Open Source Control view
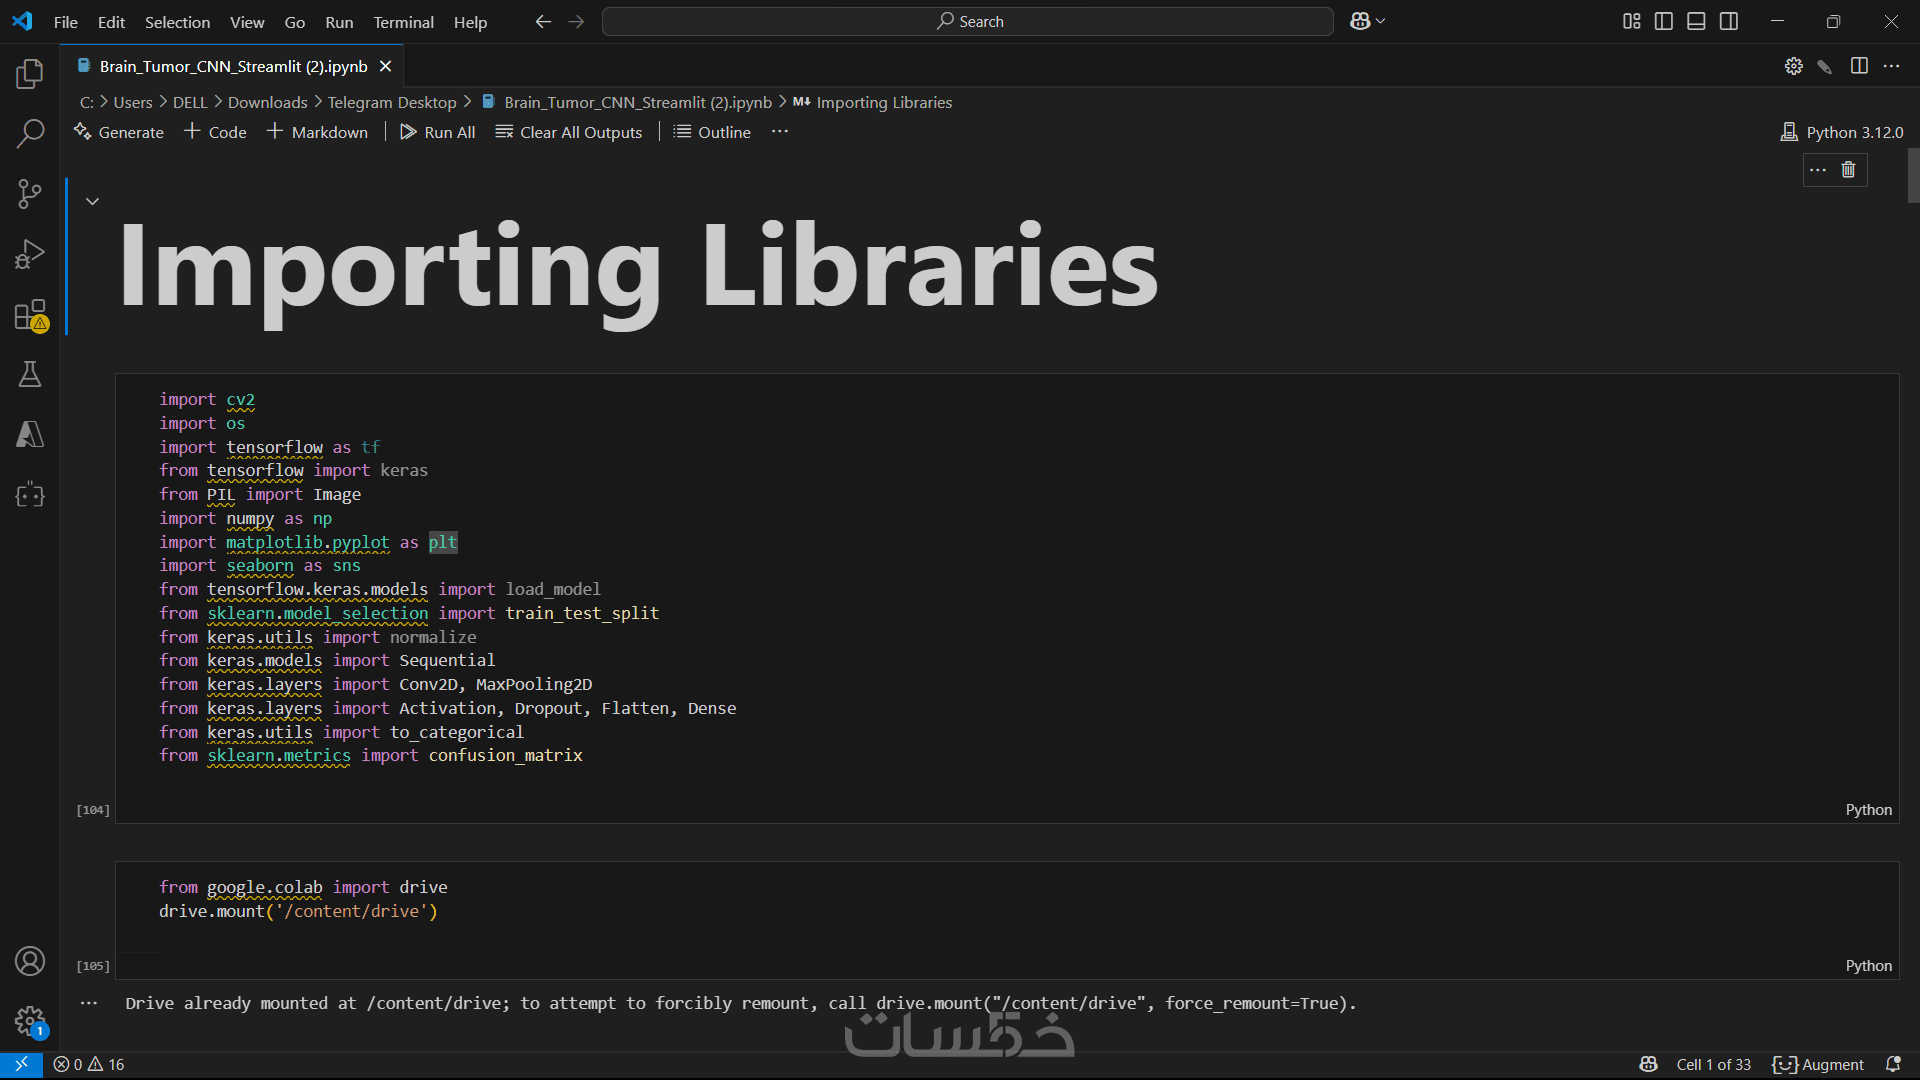The width and height of the screenshot is (1920, 1080). (x=30, y=194)
